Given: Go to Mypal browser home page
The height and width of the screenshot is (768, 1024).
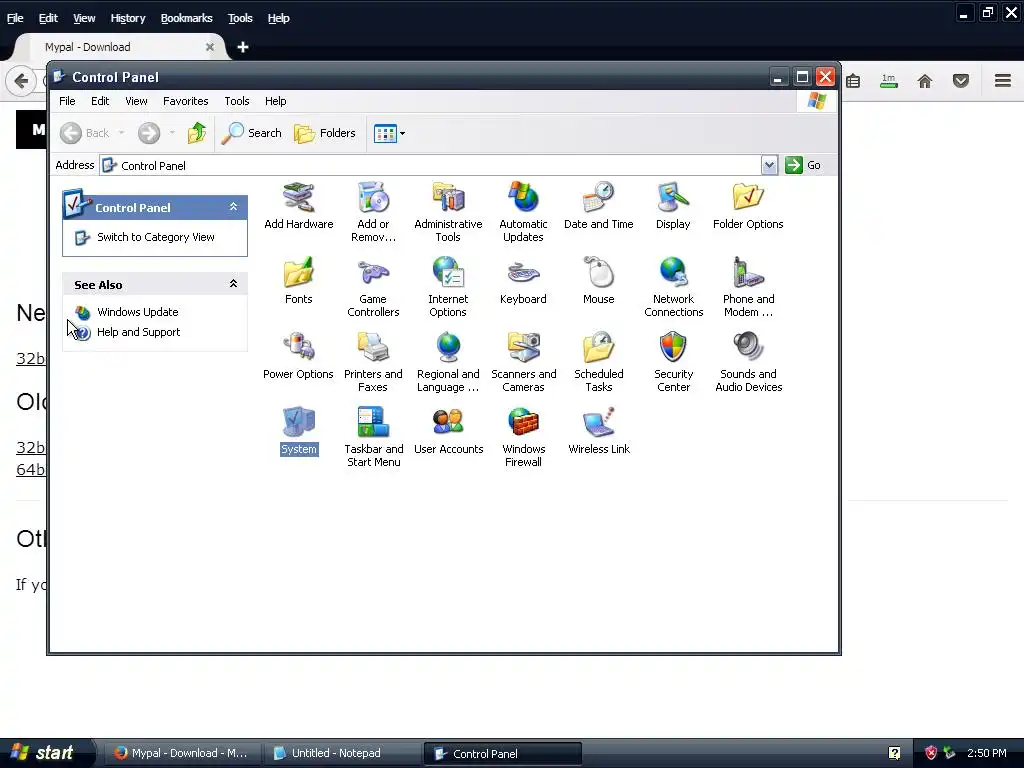Looking at the screenshot, I should tap(925, 81).
